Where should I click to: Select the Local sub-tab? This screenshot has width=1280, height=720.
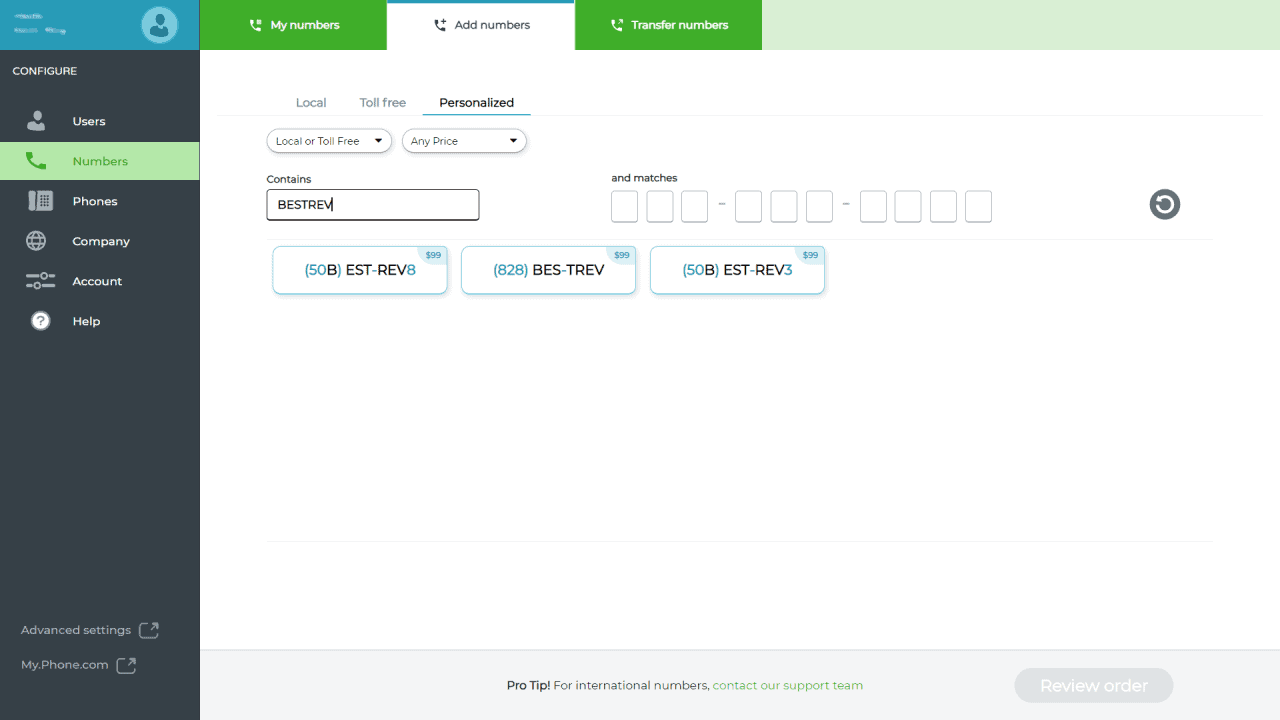point(311,103)
